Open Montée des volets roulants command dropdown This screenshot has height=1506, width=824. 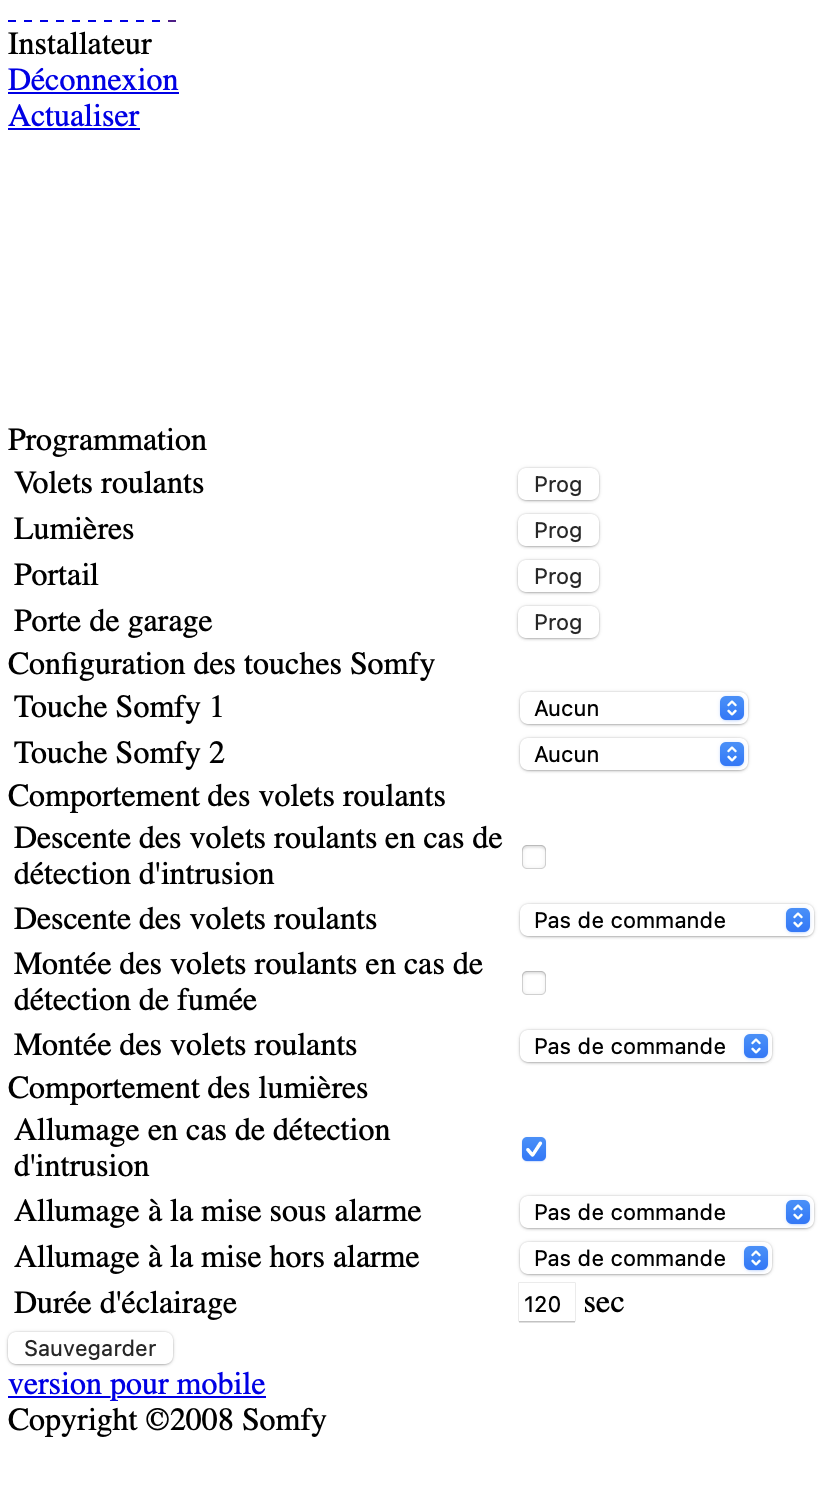tap(645, 1046)
